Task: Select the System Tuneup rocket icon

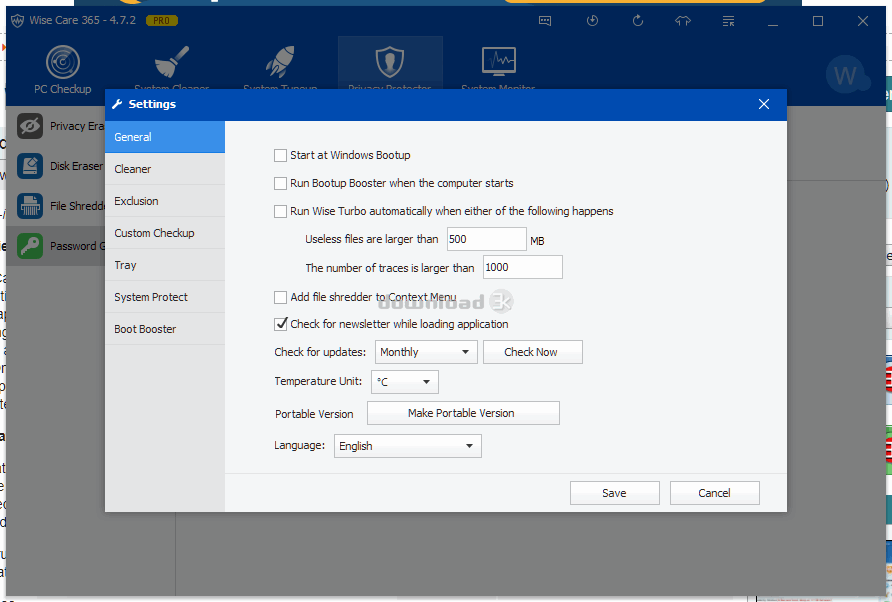Action: [280, 62]
